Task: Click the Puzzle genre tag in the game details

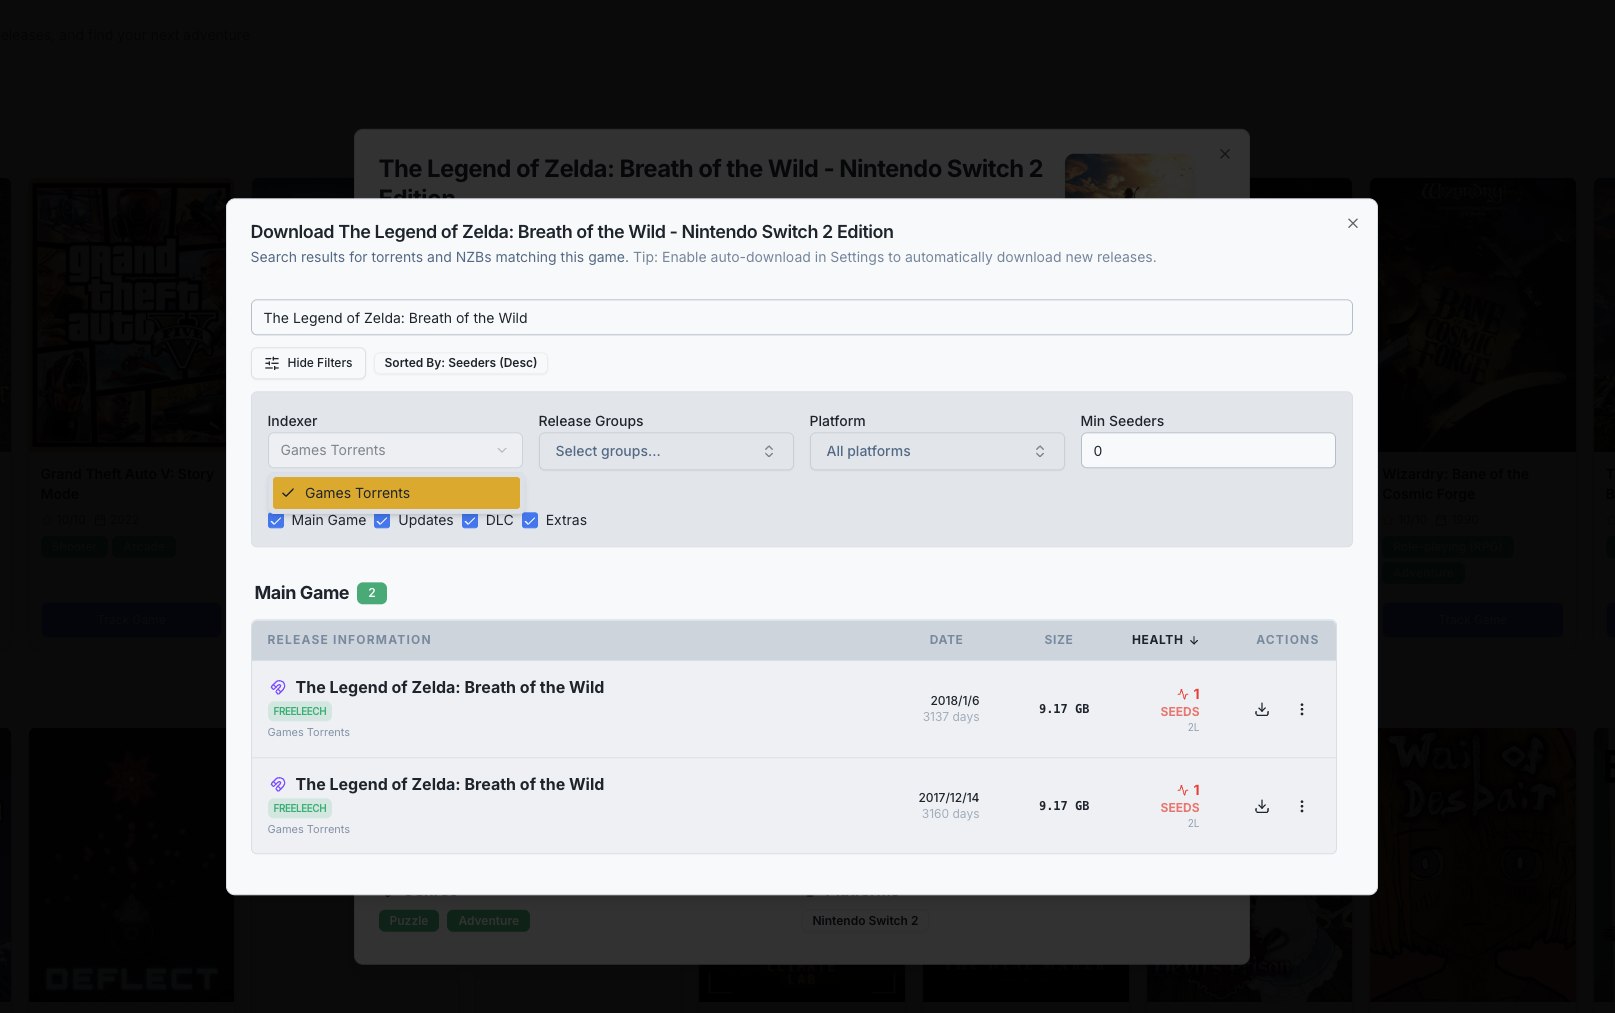Action: tap(409, 921)
